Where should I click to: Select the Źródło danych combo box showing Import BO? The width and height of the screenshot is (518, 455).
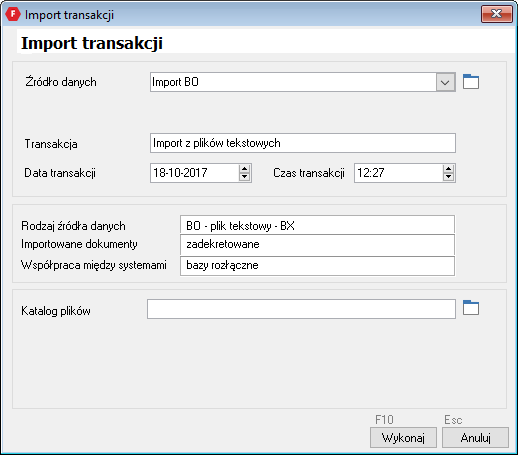pos(303,82)
